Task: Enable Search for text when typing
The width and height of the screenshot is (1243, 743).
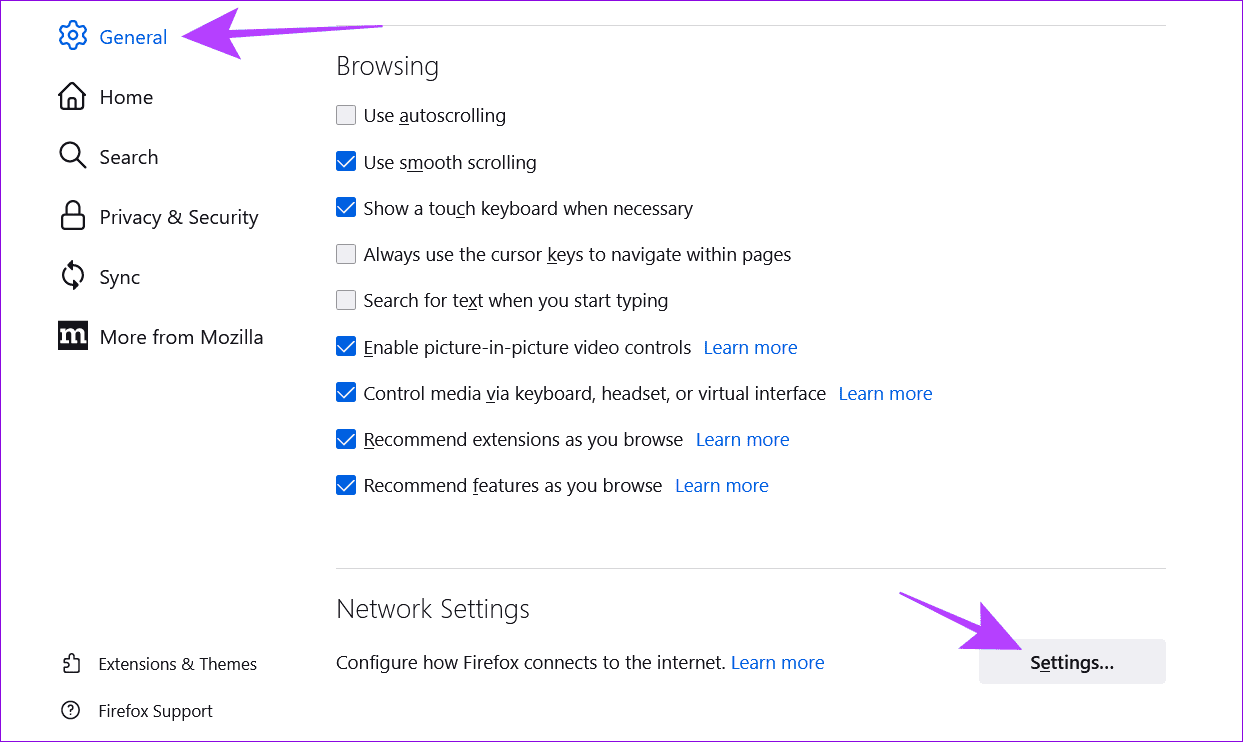Action: coord(346,300)
